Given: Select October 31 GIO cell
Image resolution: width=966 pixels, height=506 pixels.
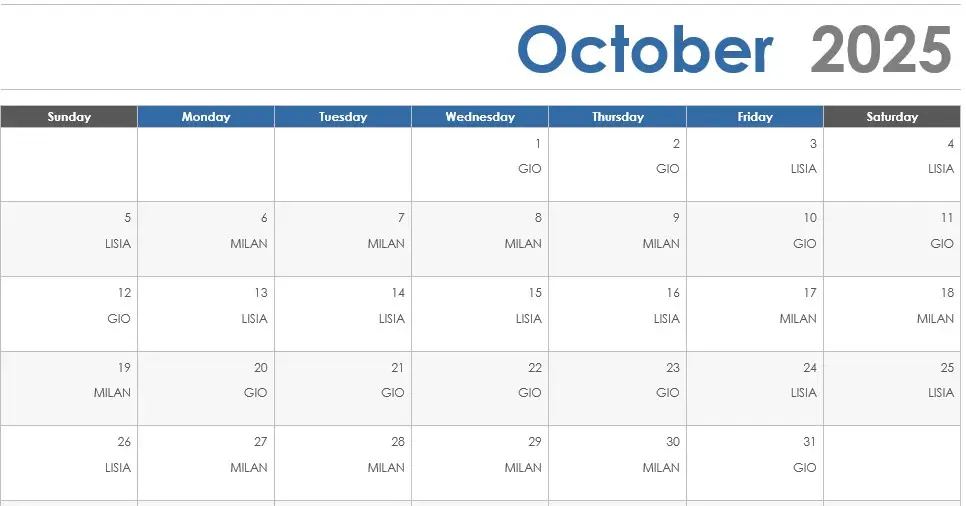Looking at the screenshot, I should 755,463.
